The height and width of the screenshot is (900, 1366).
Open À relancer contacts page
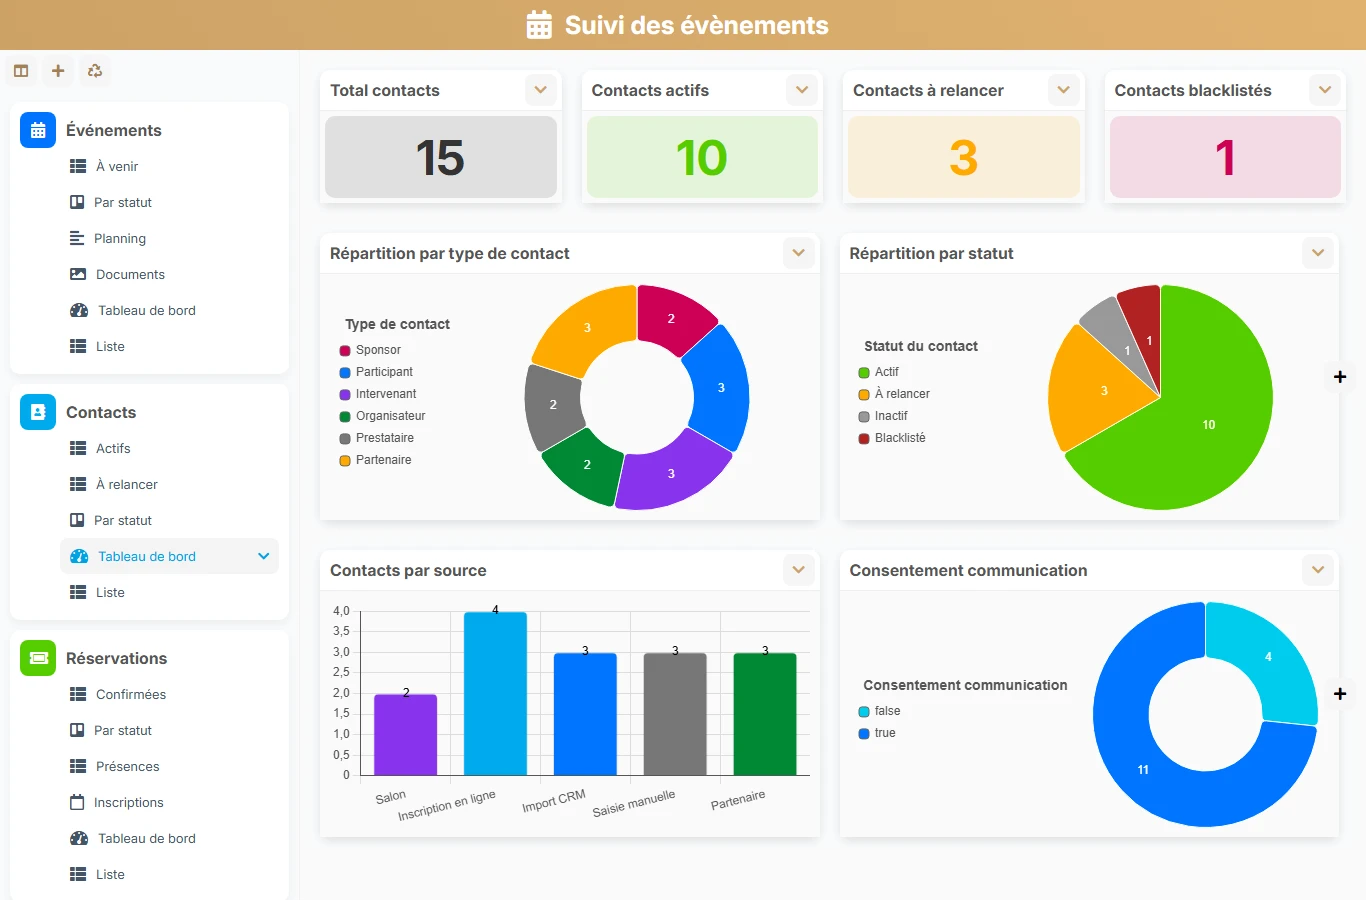(x=127, y=484)
